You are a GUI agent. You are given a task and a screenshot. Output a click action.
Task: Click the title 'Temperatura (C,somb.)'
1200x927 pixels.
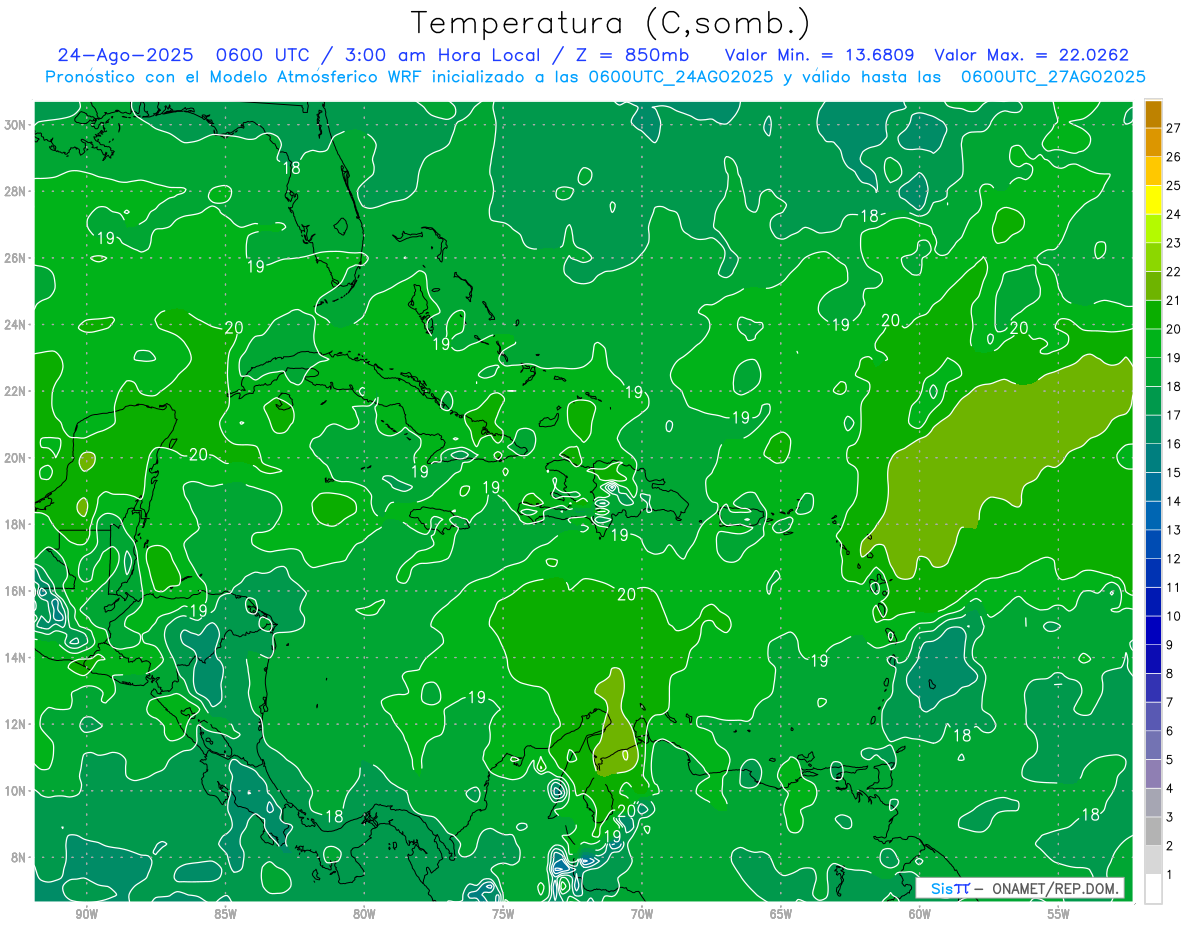point(611,23)
